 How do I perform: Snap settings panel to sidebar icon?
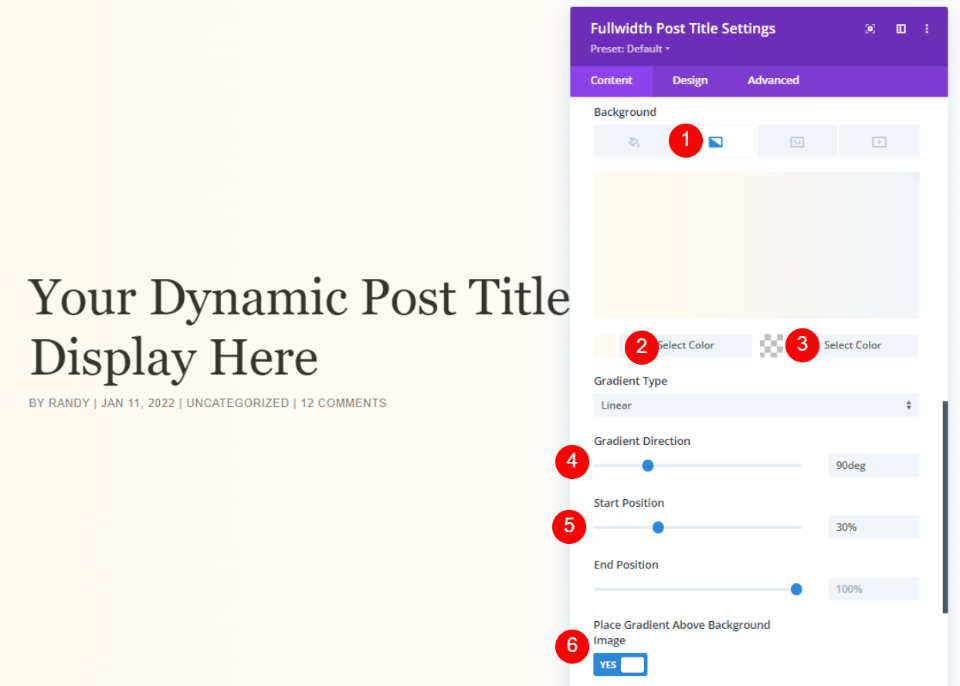point(901,29)
